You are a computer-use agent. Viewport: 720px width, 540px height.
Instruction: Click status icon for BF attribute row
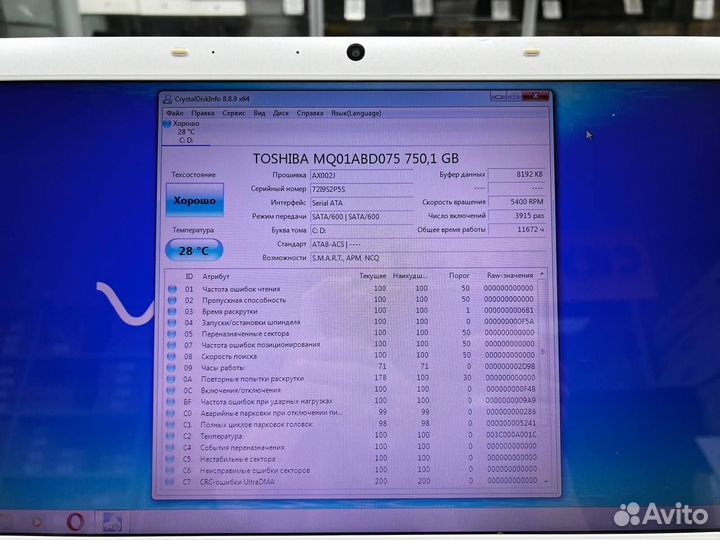tap(170, 402)
